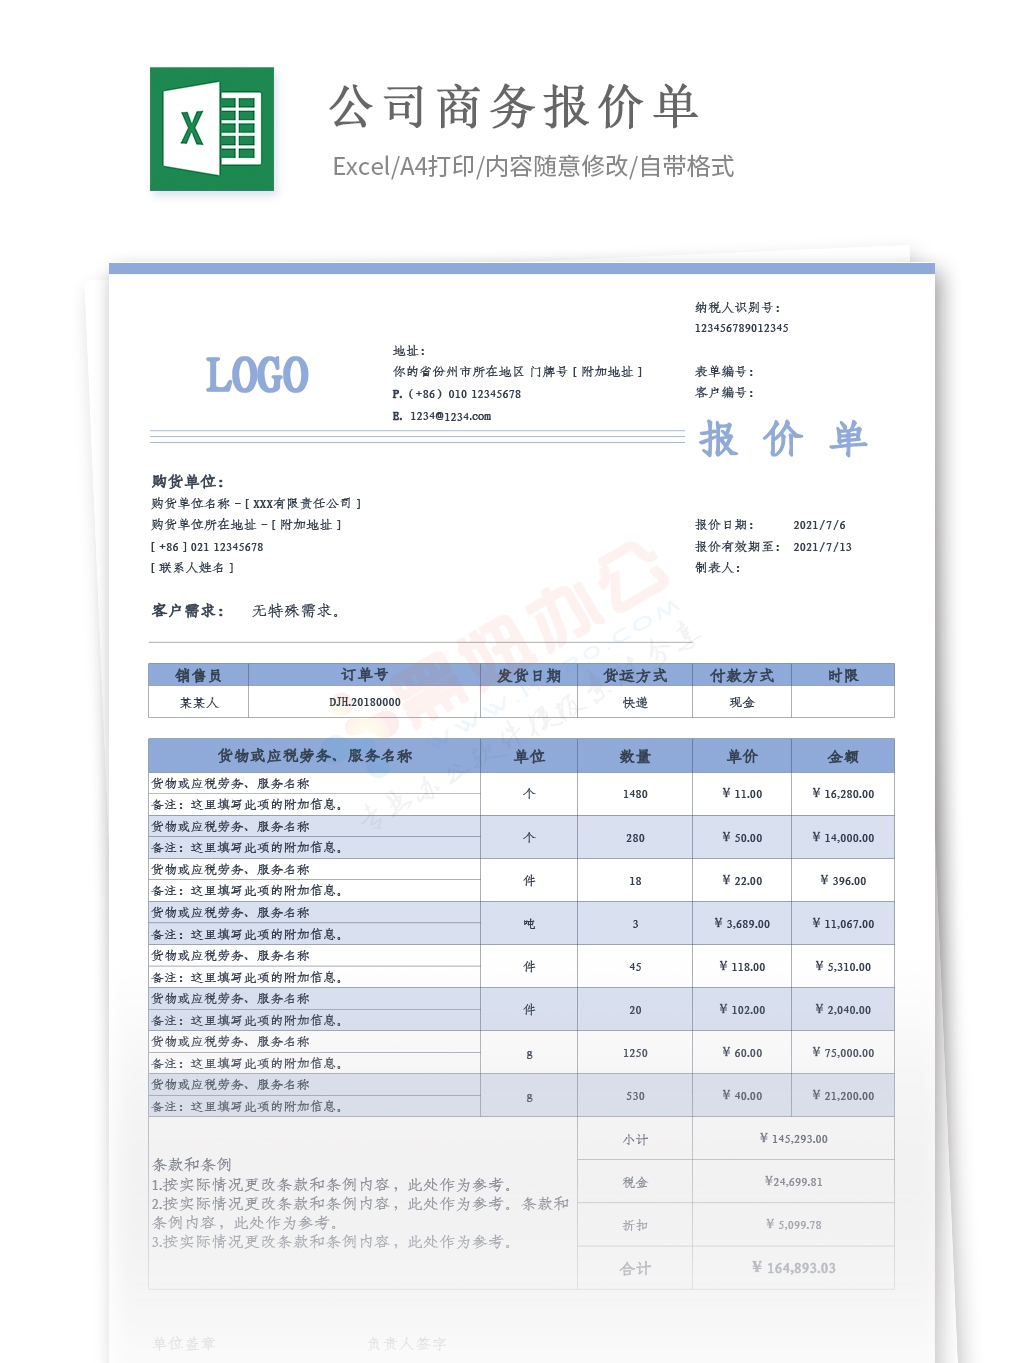Click the email address 1234@1234.com
The width and height of the screenshot is (1024, 1363).
point(450,416)
